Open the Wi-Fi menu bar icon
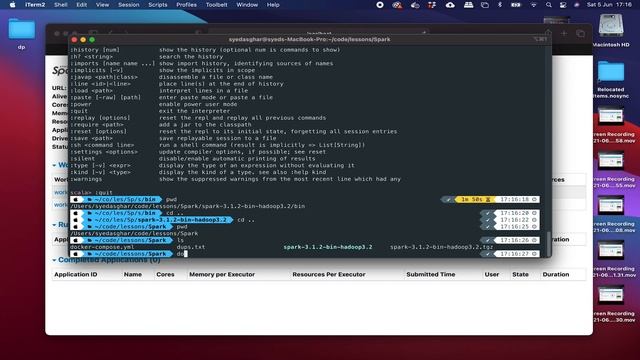The width and height of the screenshot is (640, 360). pyautogui.click(x=533, y=5)
